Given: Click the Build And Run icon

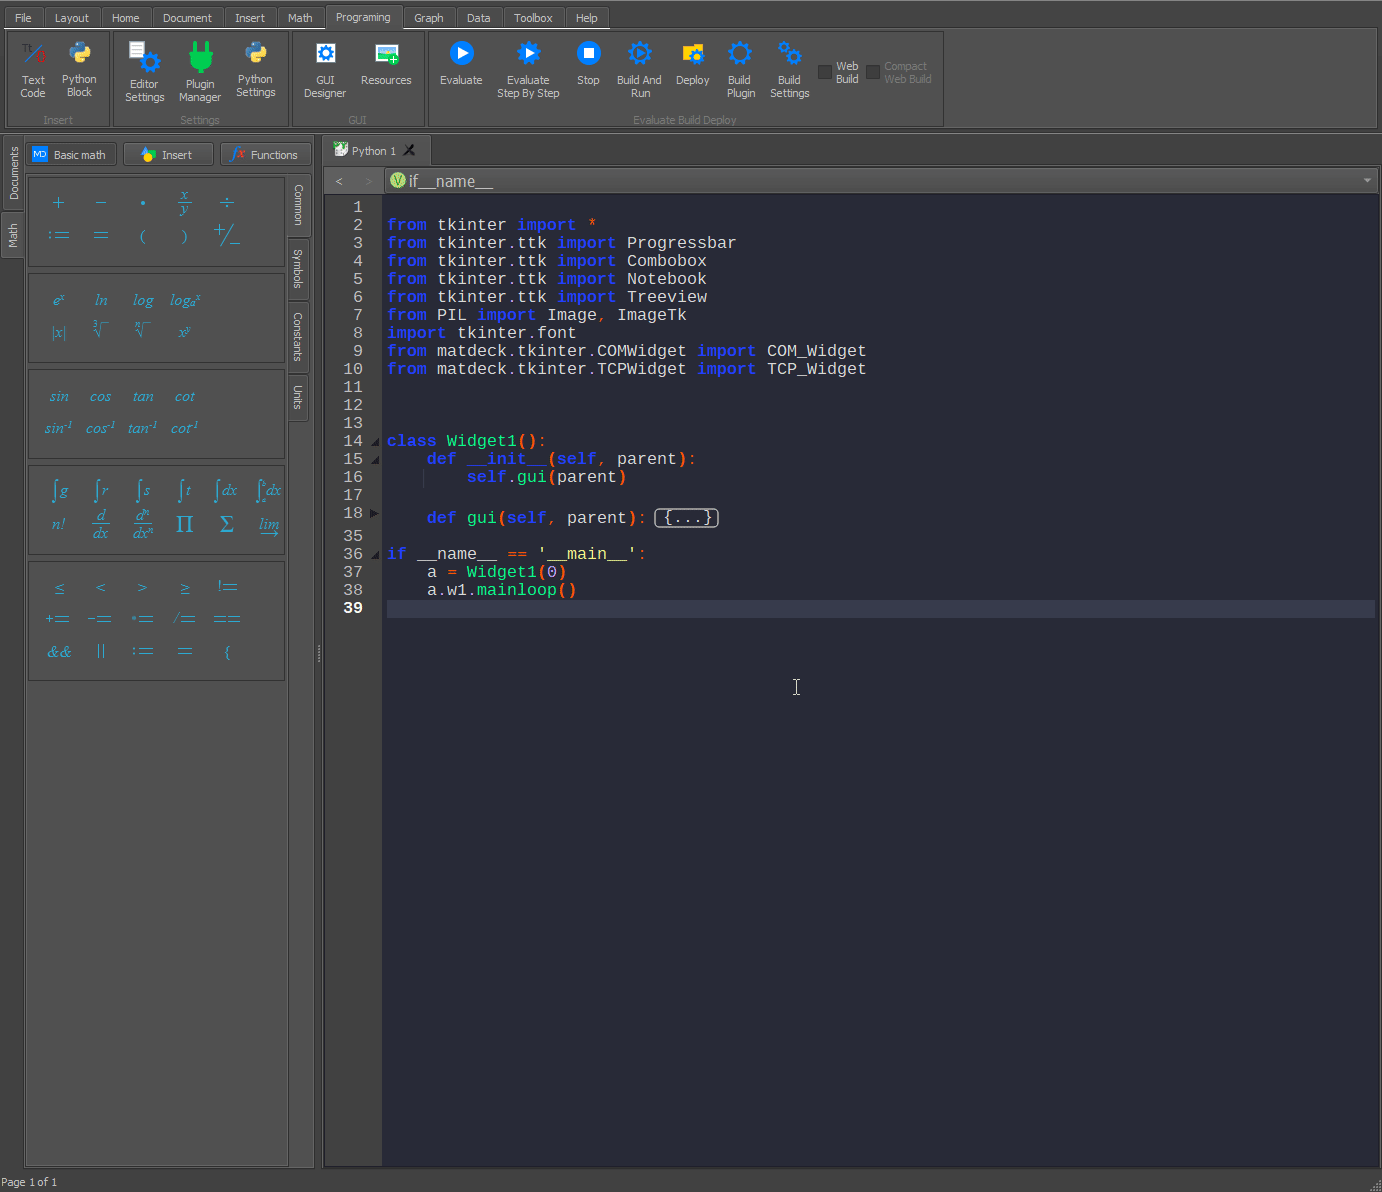Looking at the screenshot, I should [639, 54].
